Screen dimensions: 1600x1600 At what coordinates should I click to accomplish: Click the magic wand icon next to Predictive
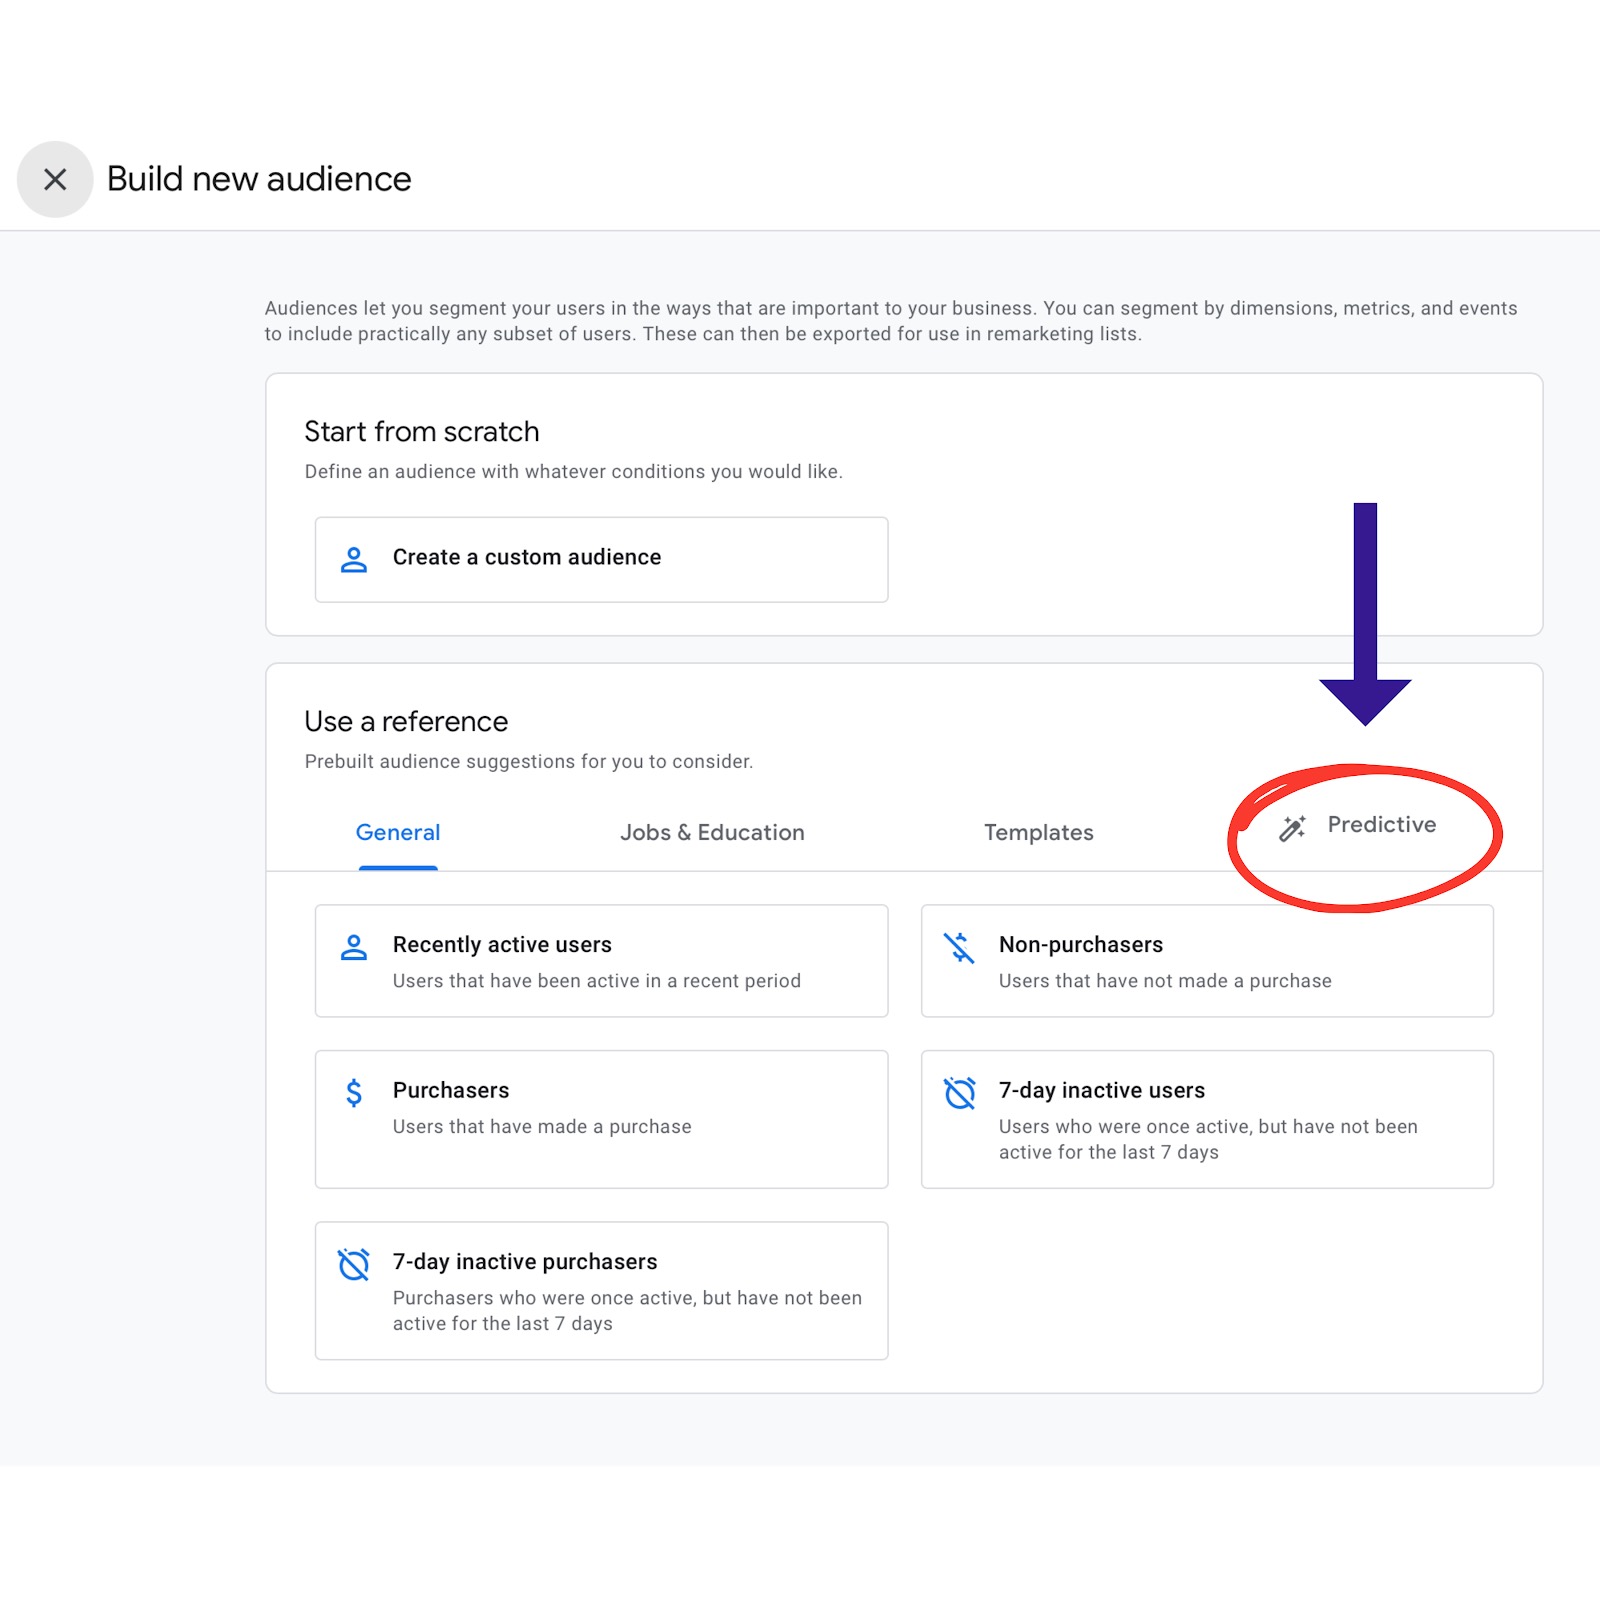[1292, 828]
